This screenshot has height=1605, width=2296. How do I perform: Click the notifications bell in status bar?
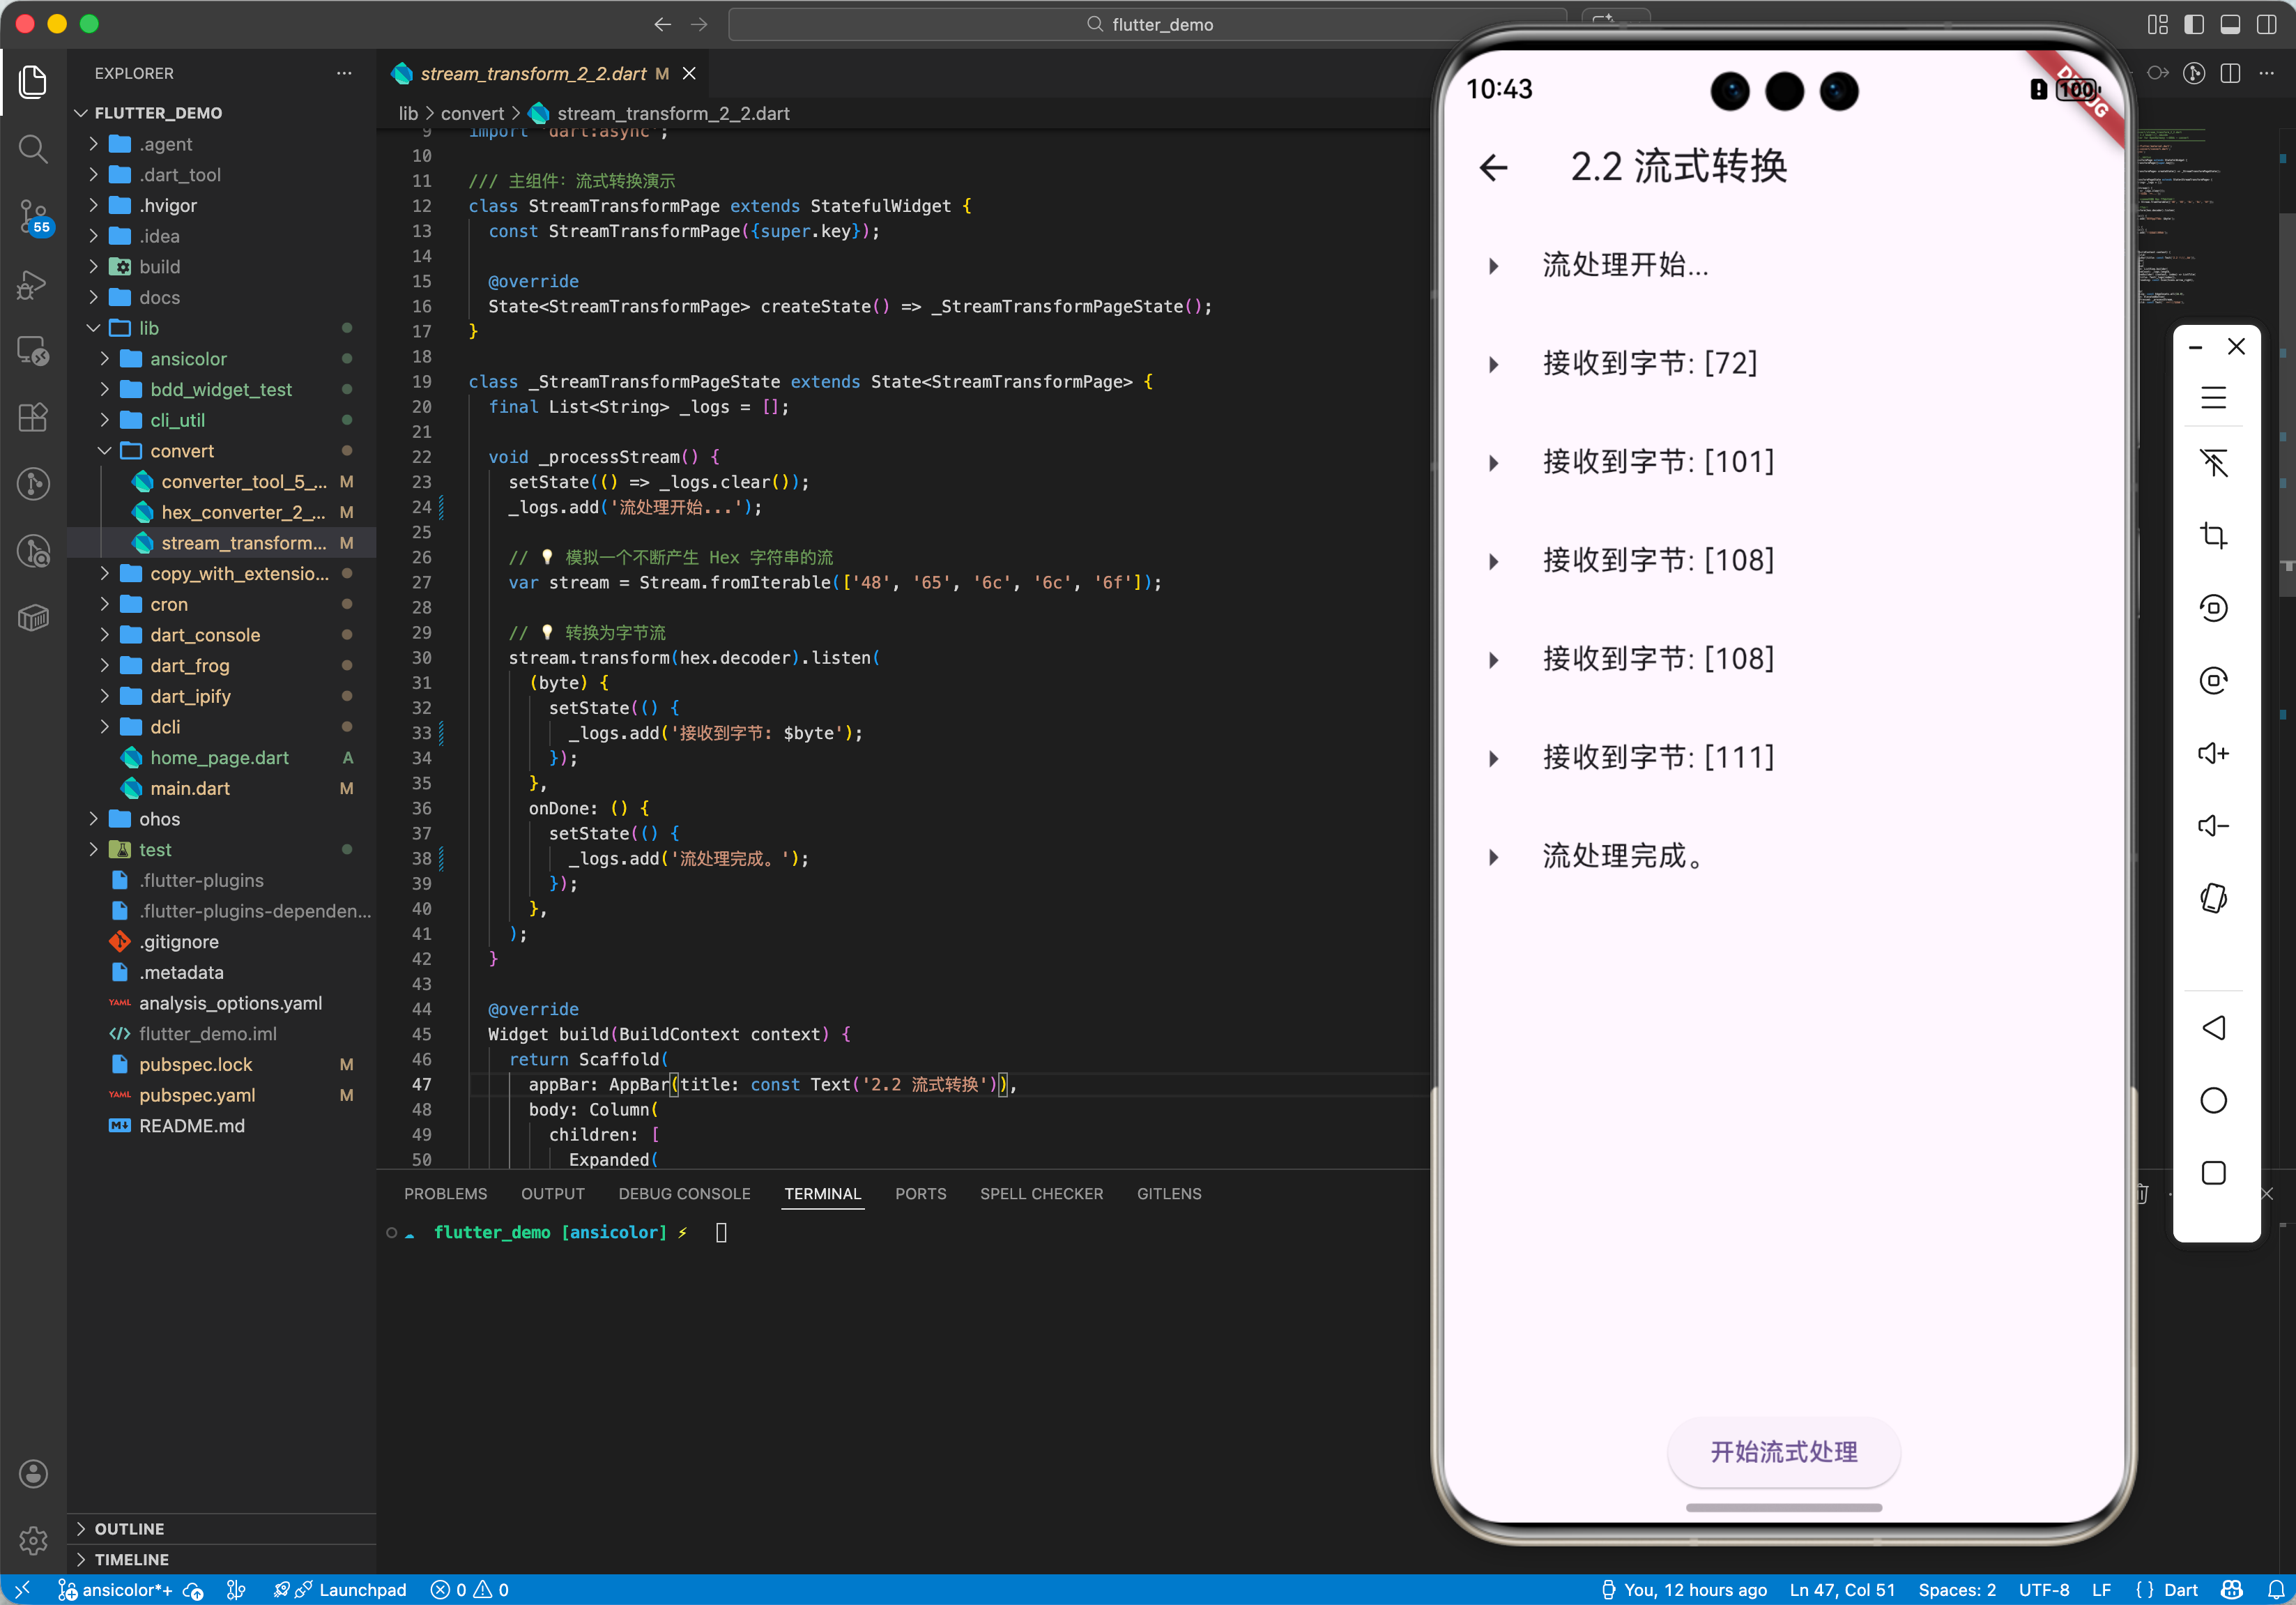coord(2275,1589)
